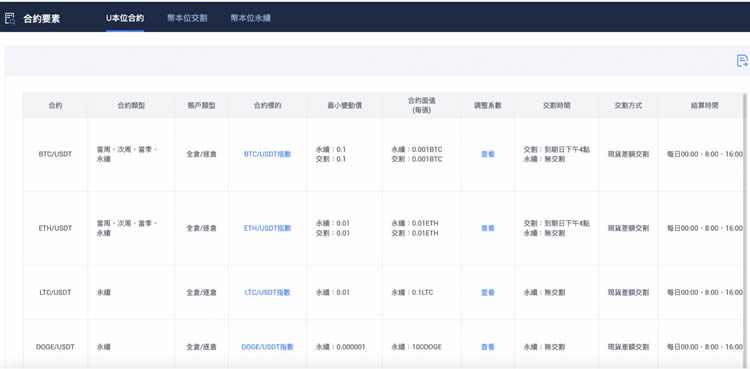Click 全倉/逐倉 in the BTC/USDT row
The image size is (750, 369).
(x=201, y=154)
